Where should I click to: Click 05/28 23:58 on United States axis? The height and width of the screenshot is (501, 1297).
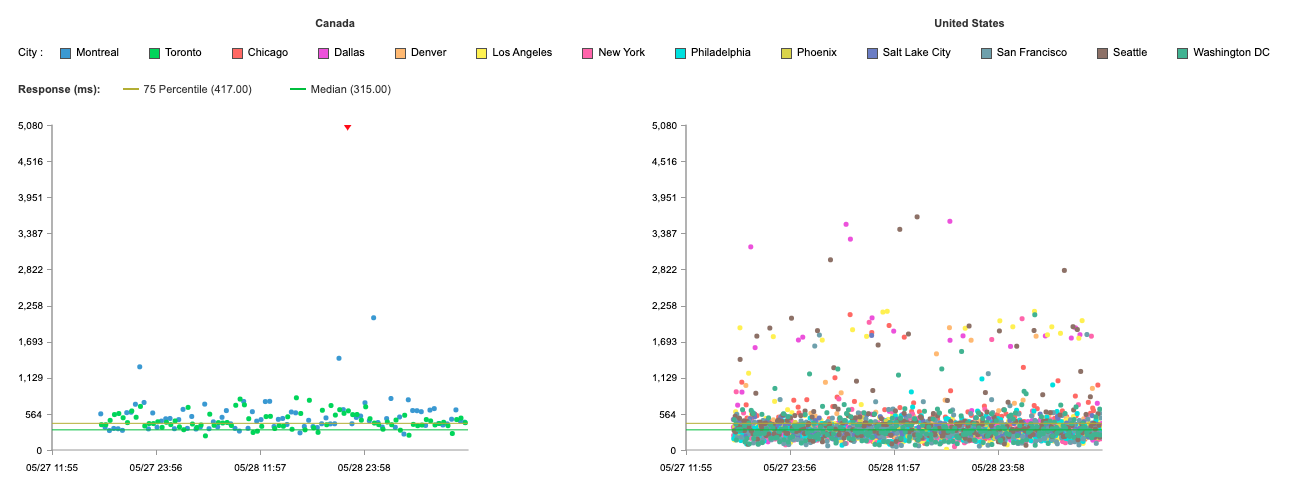(998, 467)
